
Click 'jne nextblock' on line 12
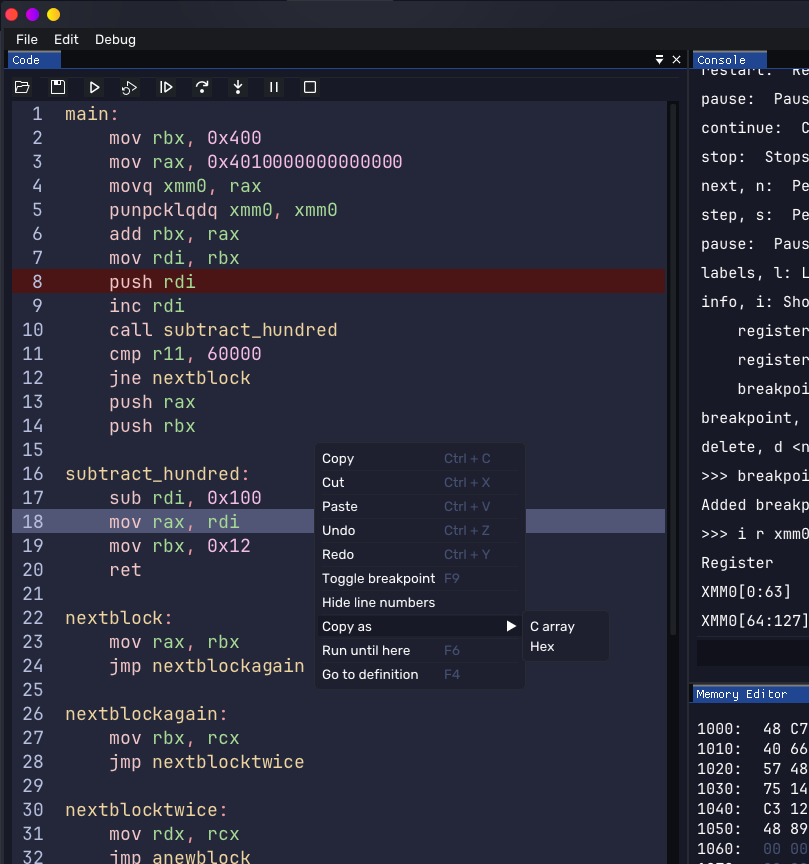click(179, 378)
